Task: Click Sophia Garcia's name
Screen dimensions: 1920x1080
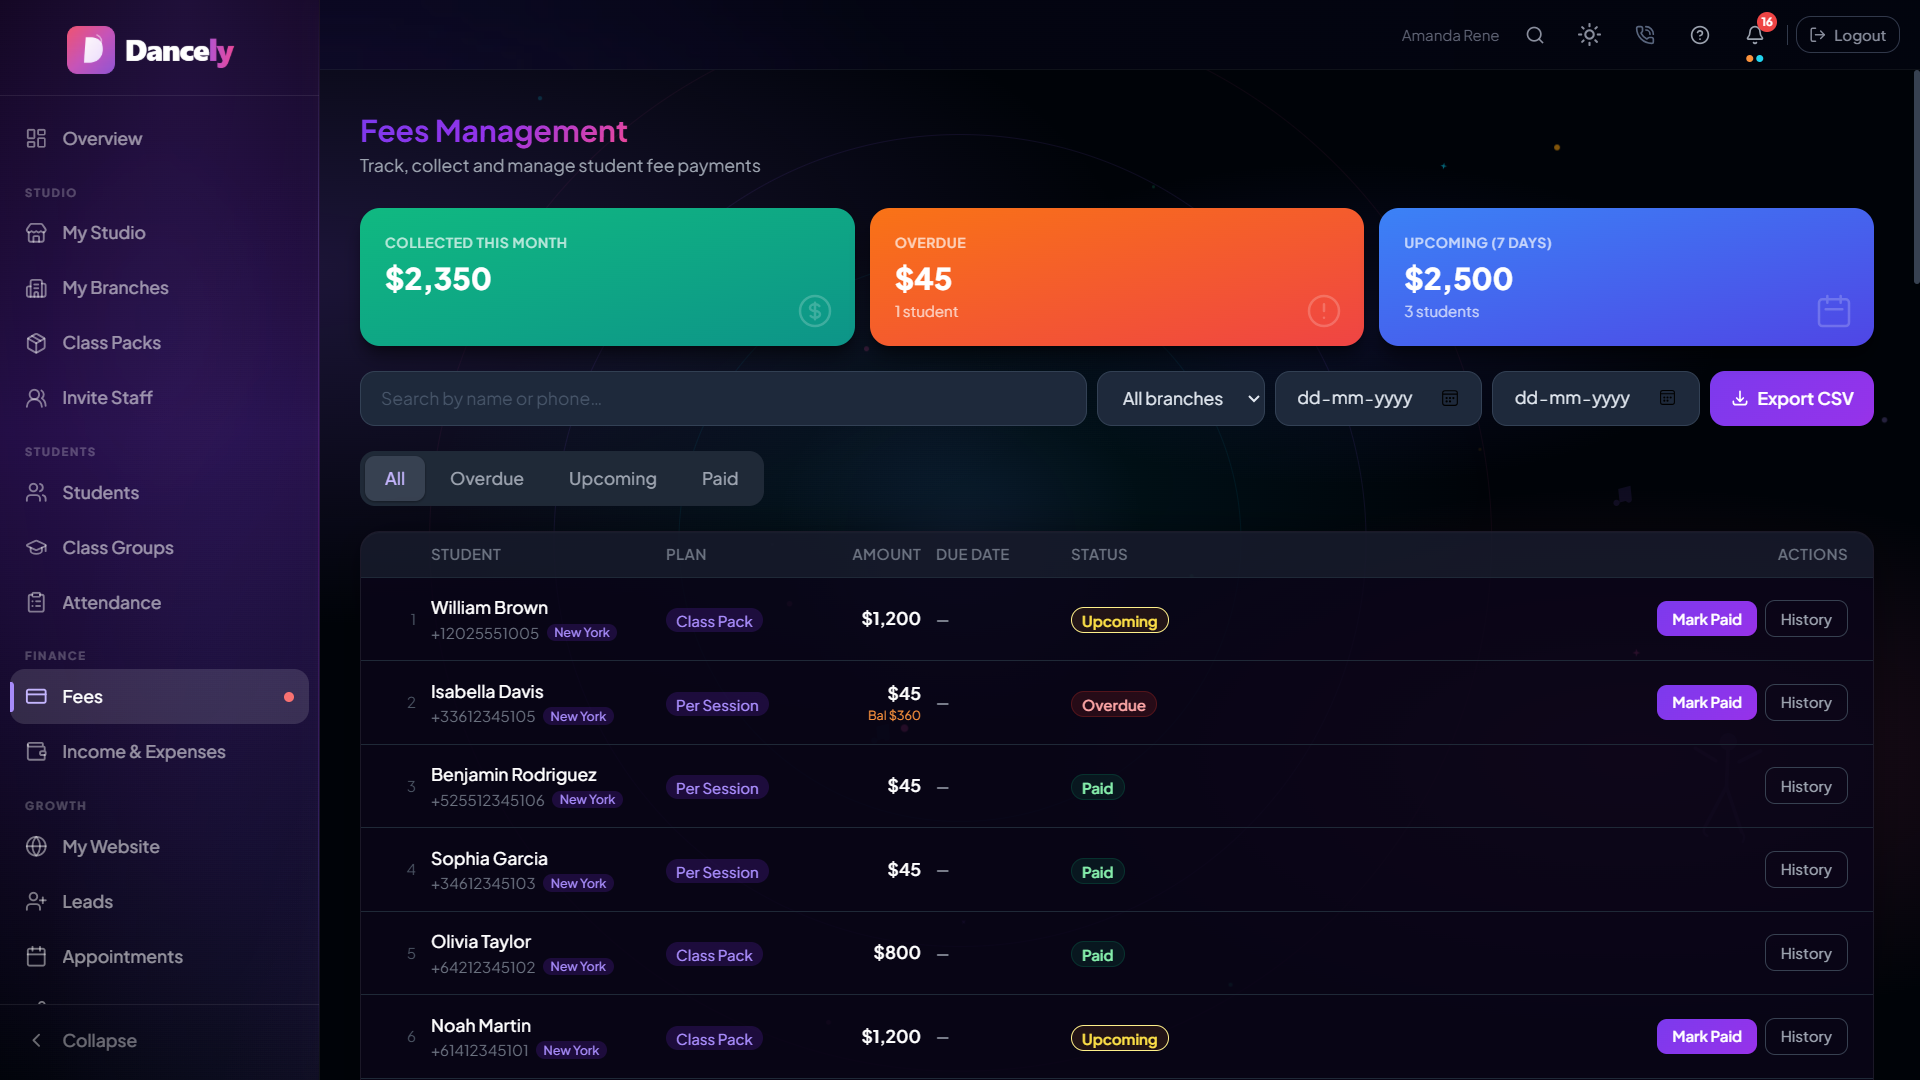Action: click(489, 858)
